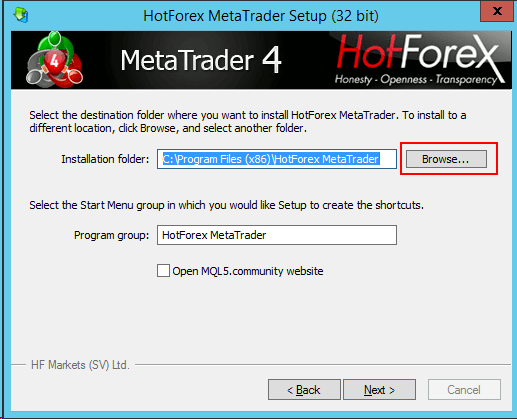Click the Program group label
Screen dimensions: 517x419
(x=111, y=235)
